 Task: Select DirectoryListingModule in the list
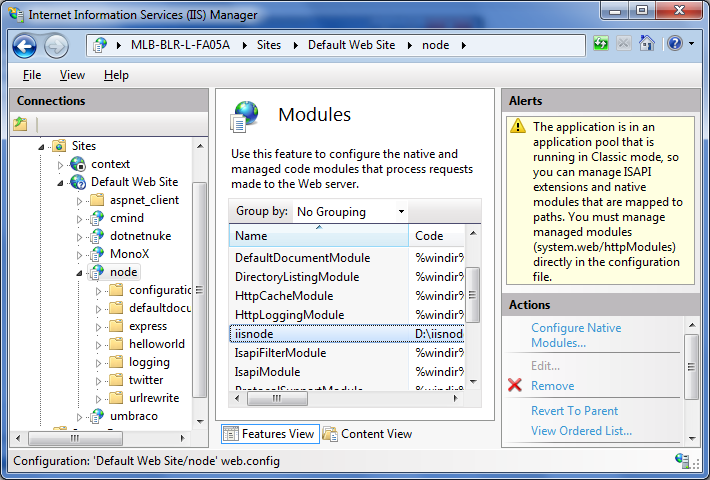click(x=346, y=277)
